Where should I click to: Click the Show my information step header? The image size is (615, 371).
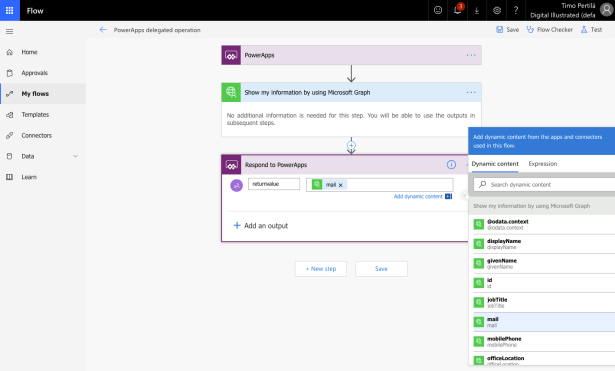coord(351,93)
